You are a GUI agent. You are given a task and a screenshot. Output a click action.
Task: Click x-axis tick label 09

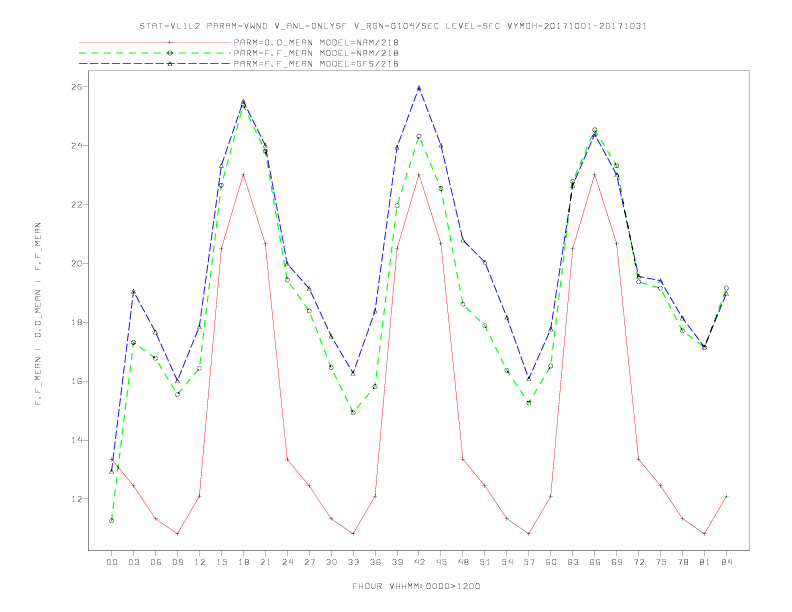coord(177,562)
